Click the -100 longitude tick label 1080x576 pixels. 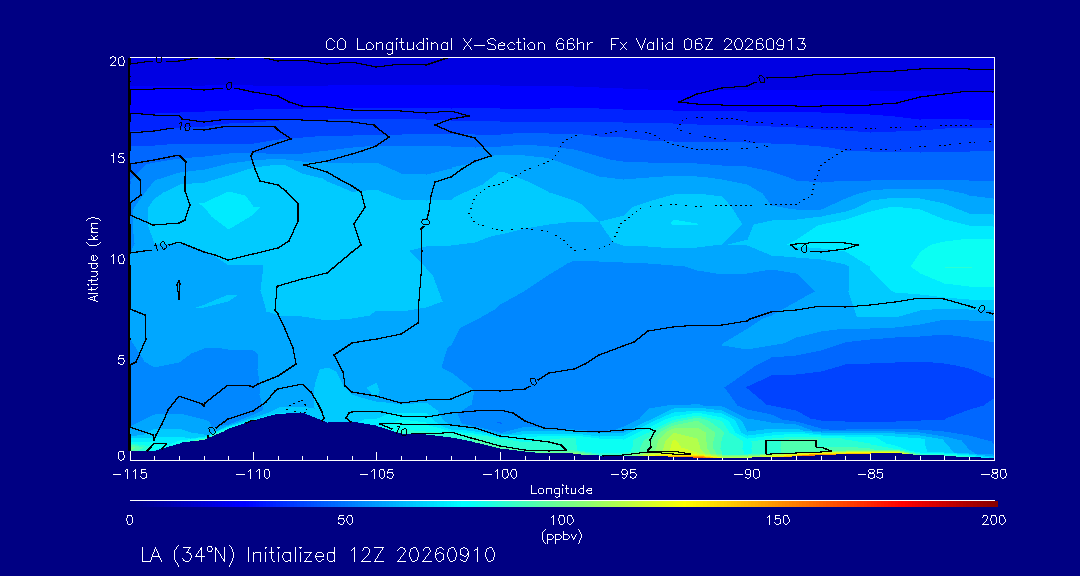pyautogui.click(x=500, y=475)
